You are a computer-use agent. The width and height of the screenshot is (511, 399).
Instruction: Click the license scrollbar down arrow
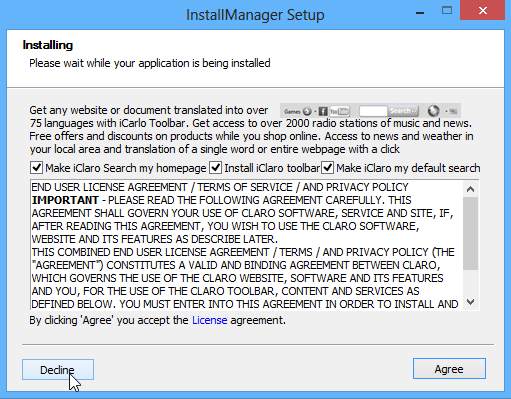470,302
